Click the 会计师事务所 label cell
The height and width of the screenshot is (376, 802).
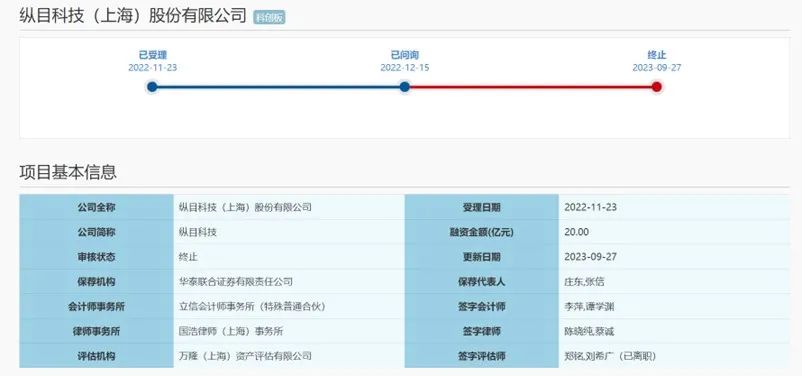point(97,306)
